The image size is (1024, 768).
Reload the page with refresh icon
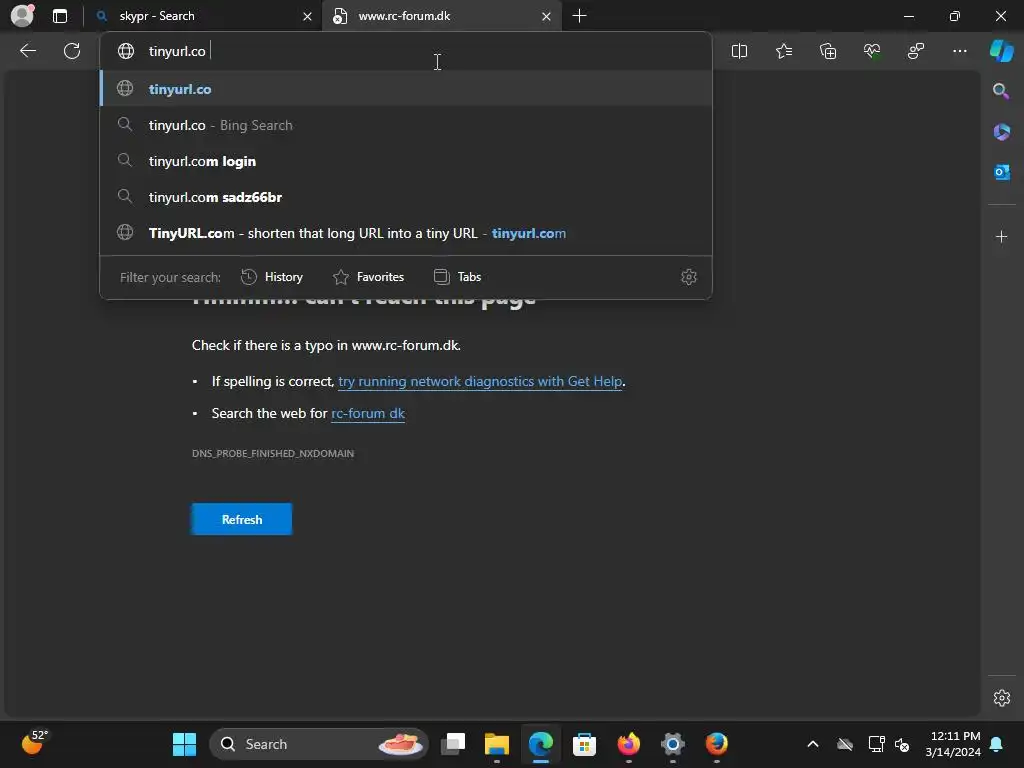pyautogui.click(x=72, y=51)
